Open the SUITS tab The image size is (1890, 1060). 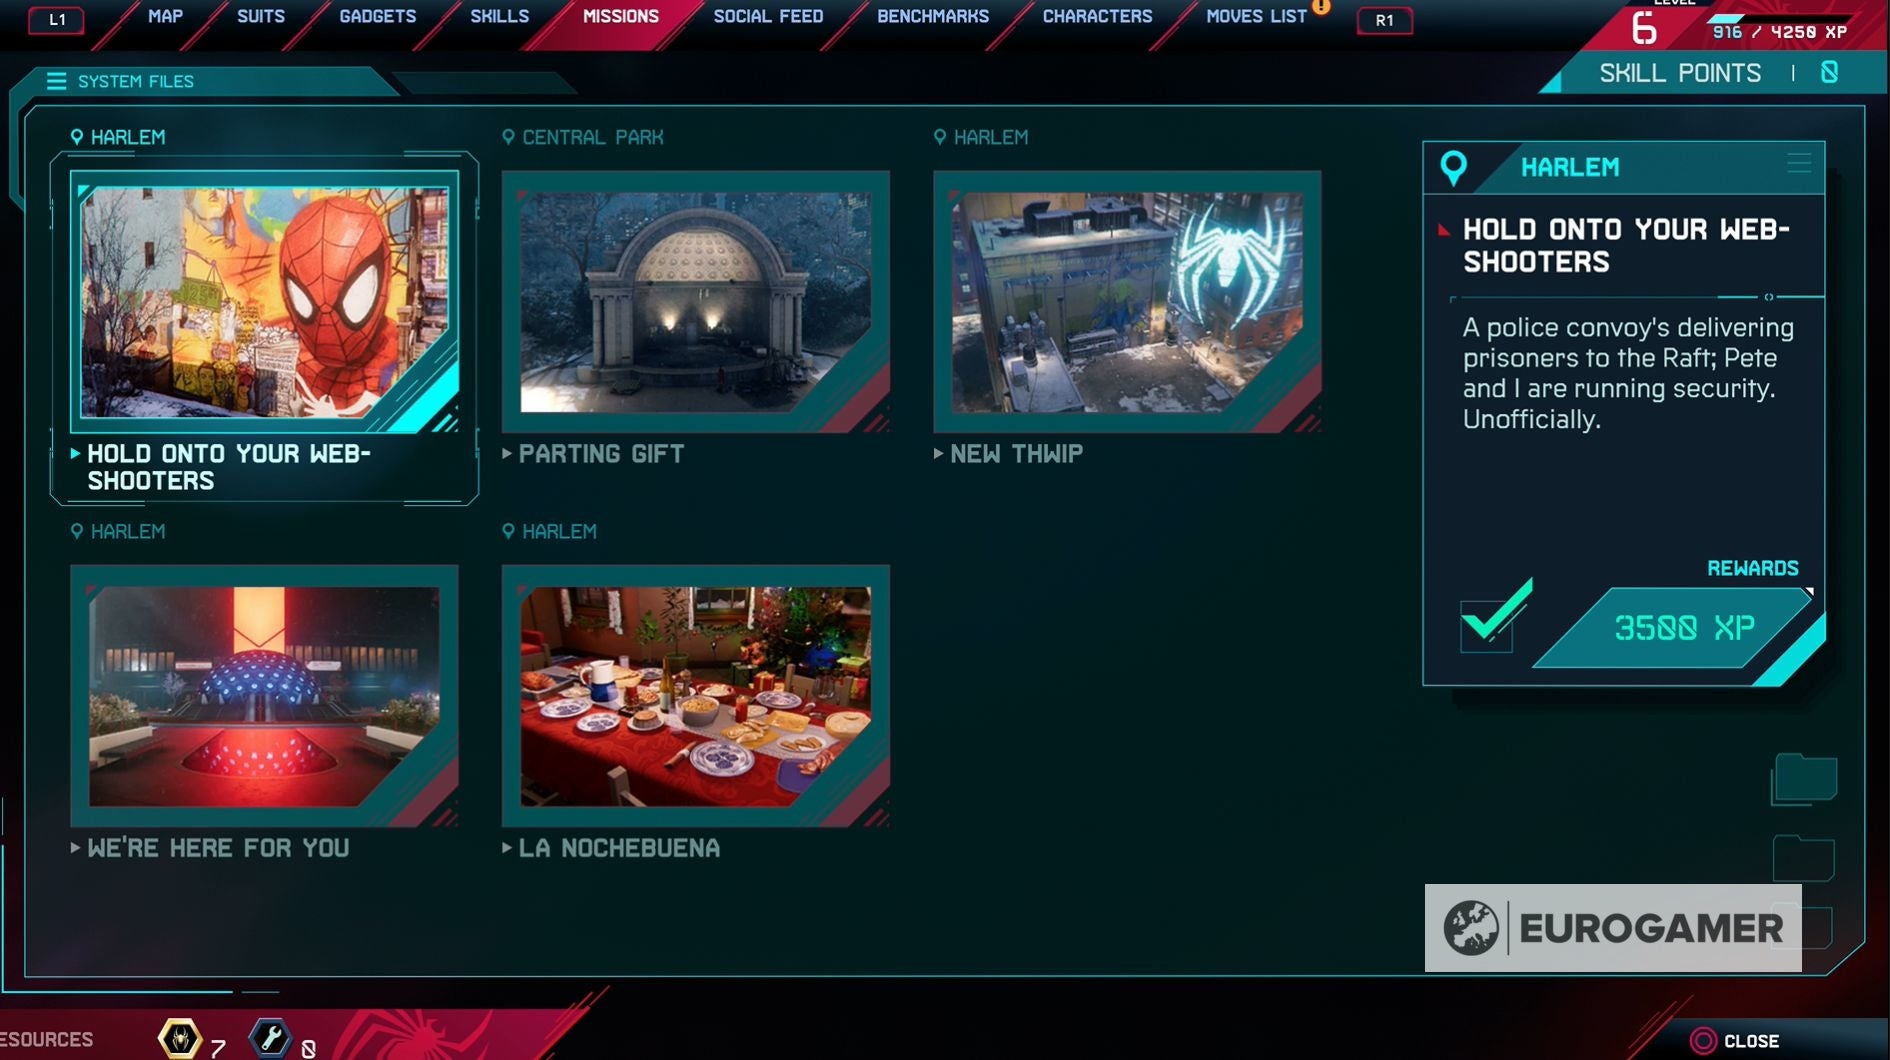[x=260, y=15]
